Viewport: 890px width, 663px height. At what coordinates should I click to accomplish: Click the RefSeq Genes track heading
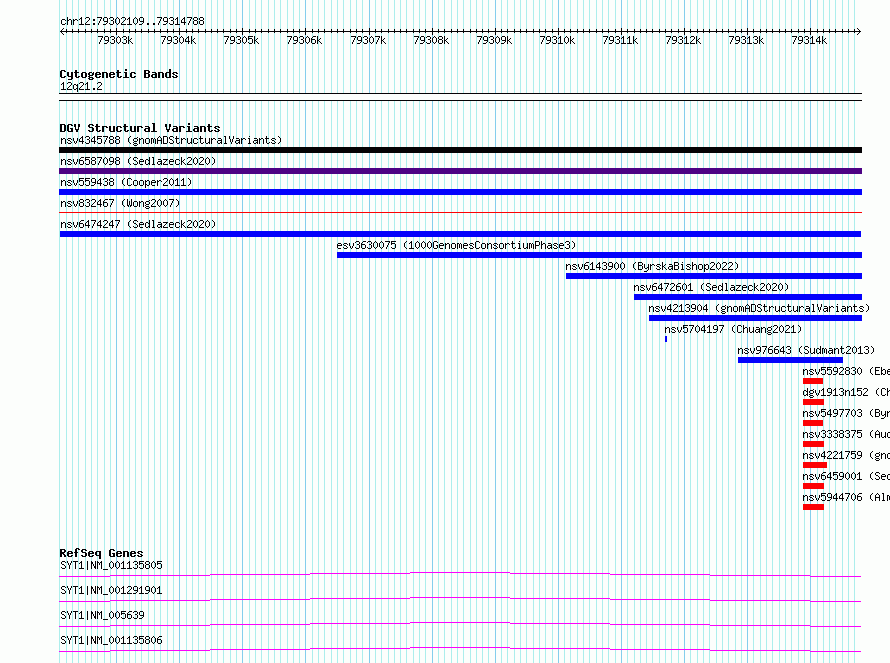[101, 553]
